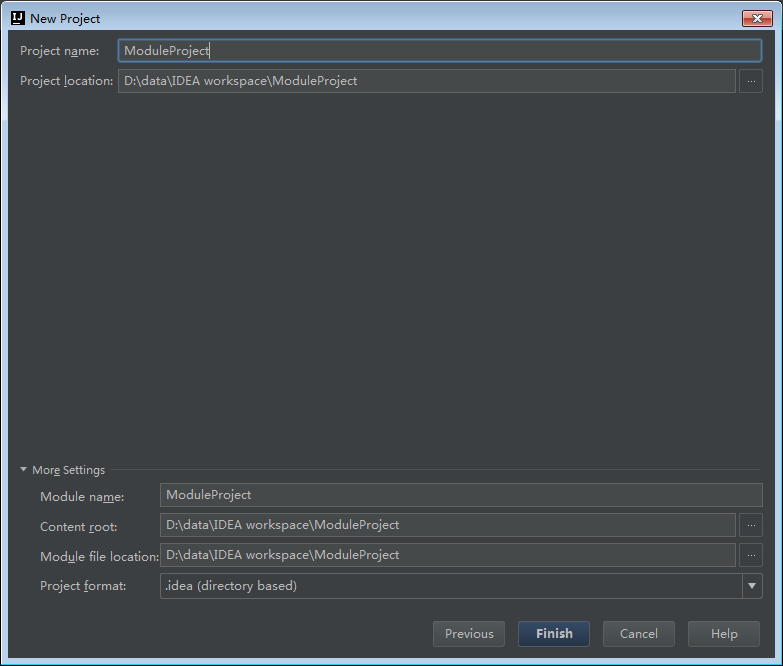Click the Project name input field
783x666 pixels.
(439, 50)
